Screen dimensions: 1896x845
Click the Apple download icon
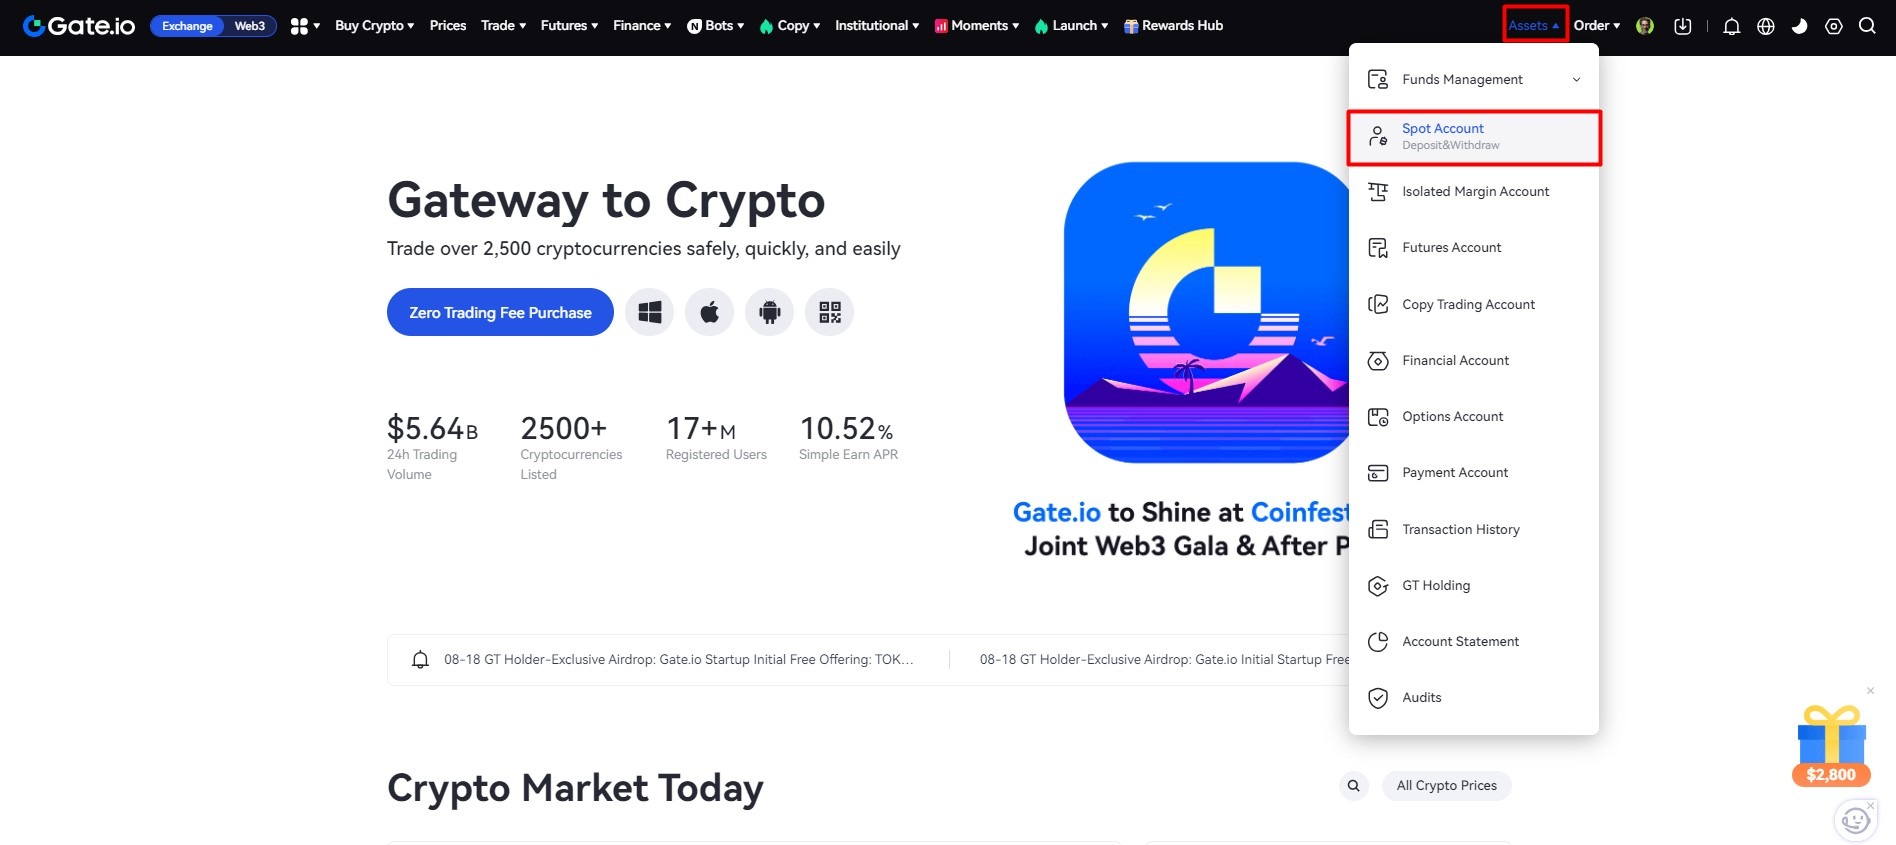pyautogui.click(x=709, y=312)
